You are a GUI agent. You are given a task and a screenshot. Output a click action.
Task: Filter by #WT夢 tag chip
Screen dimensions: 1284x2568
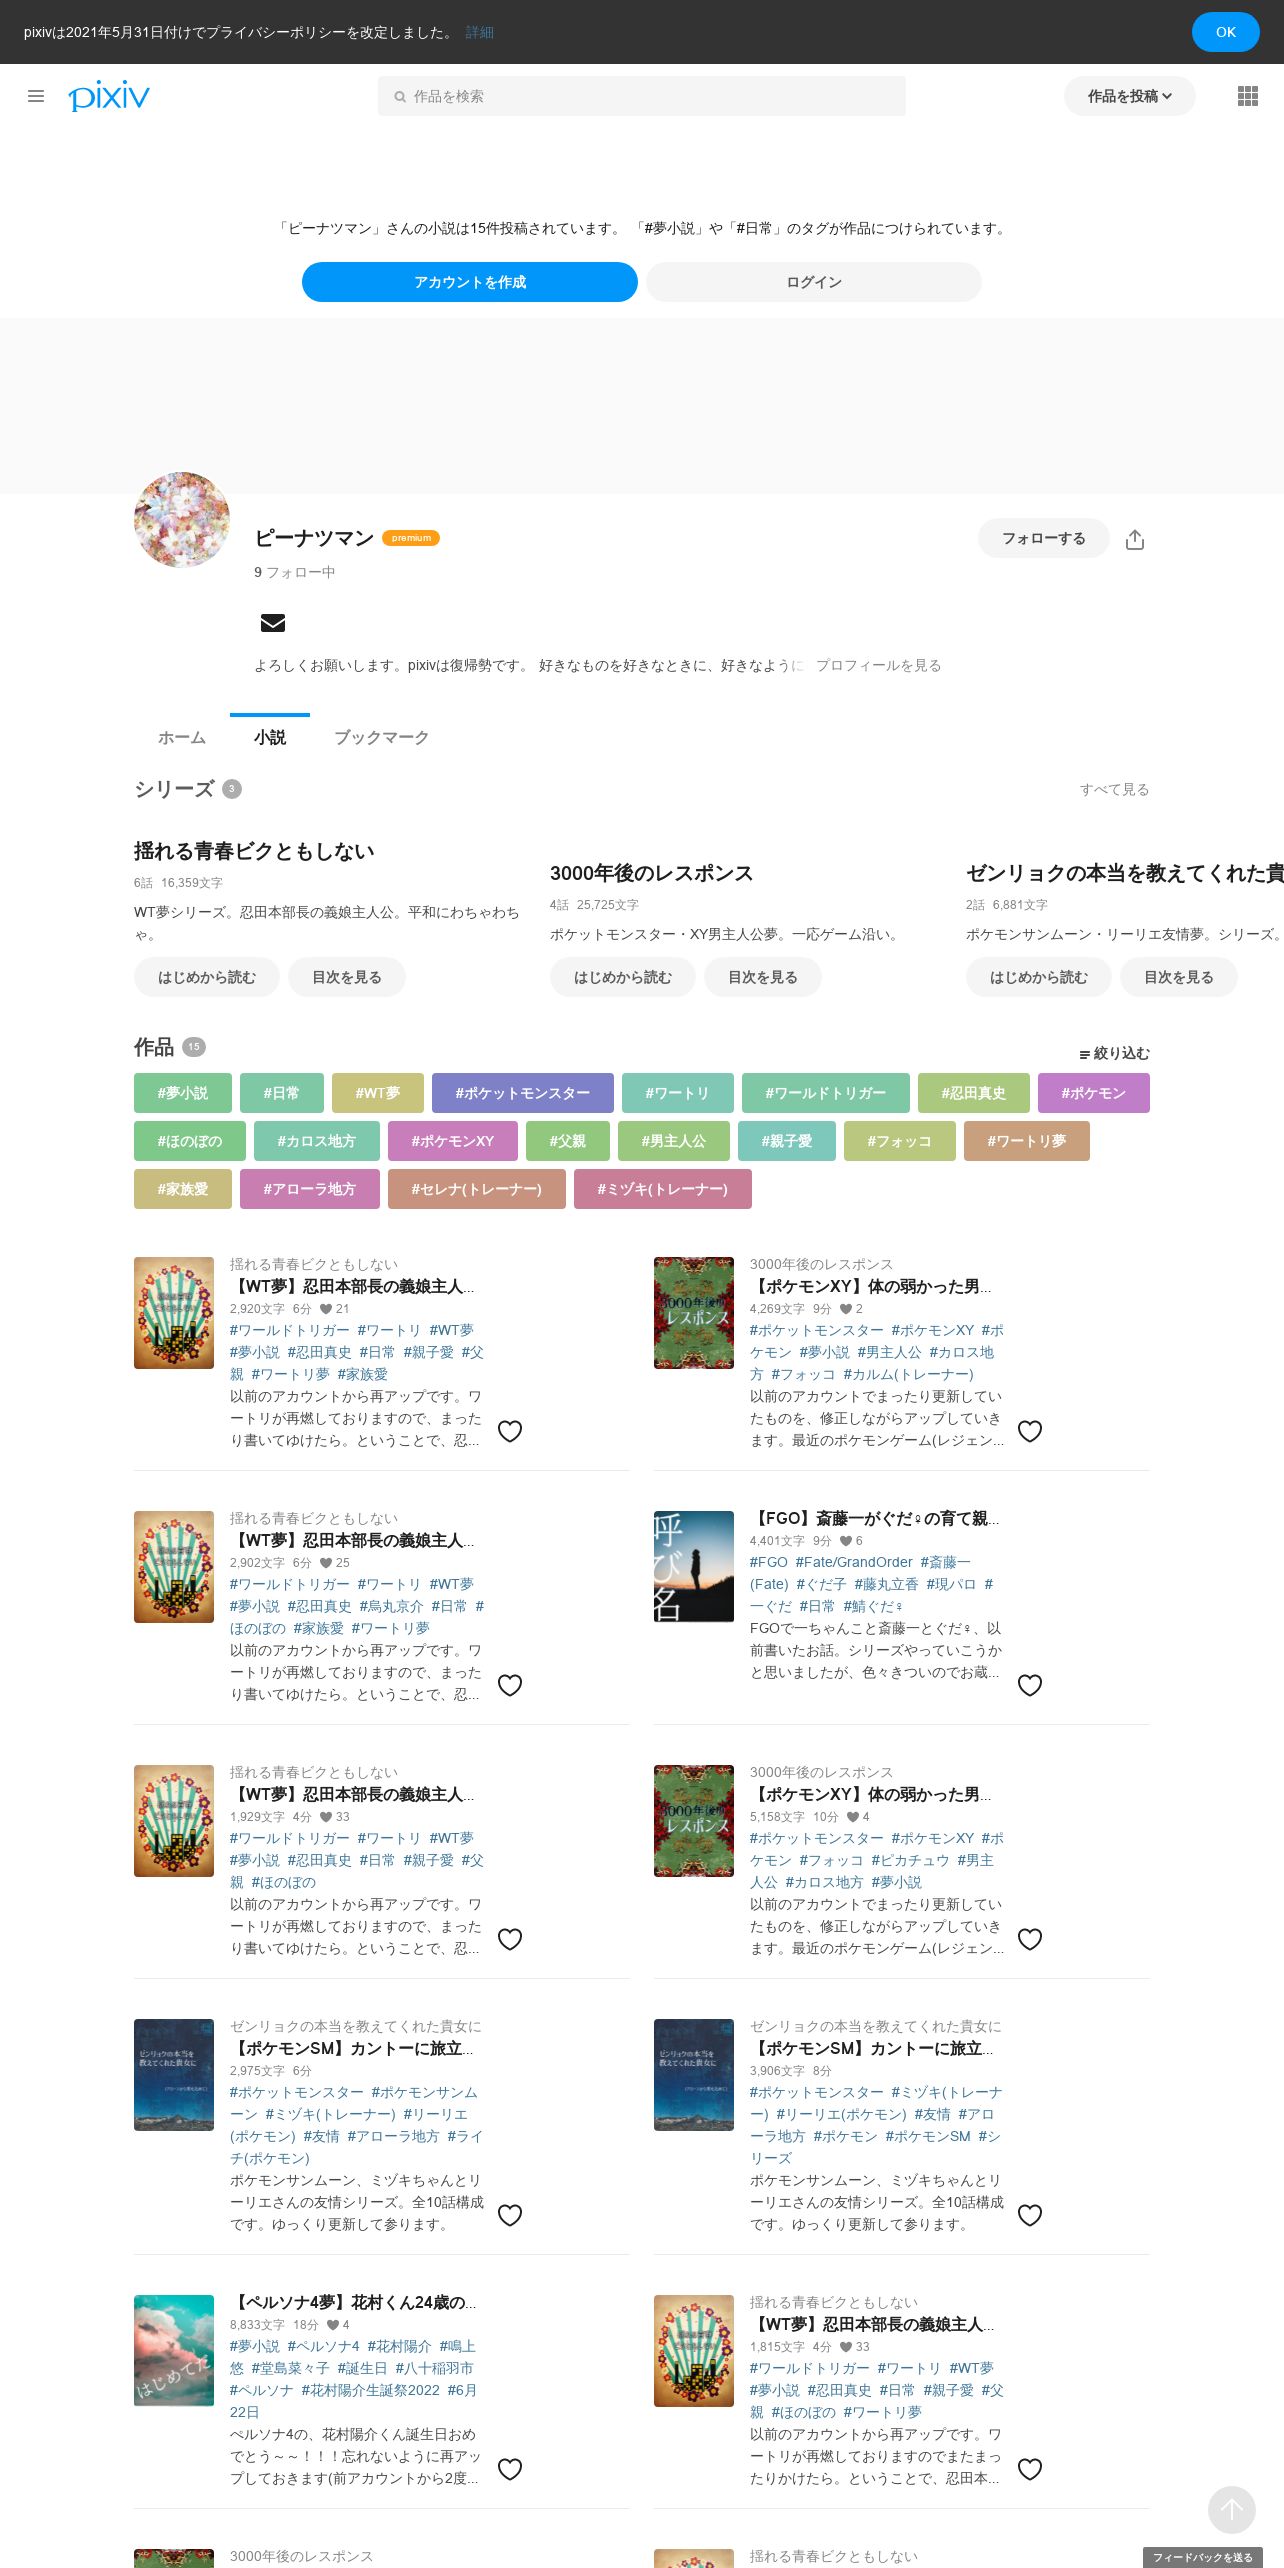pos(377,1093)
